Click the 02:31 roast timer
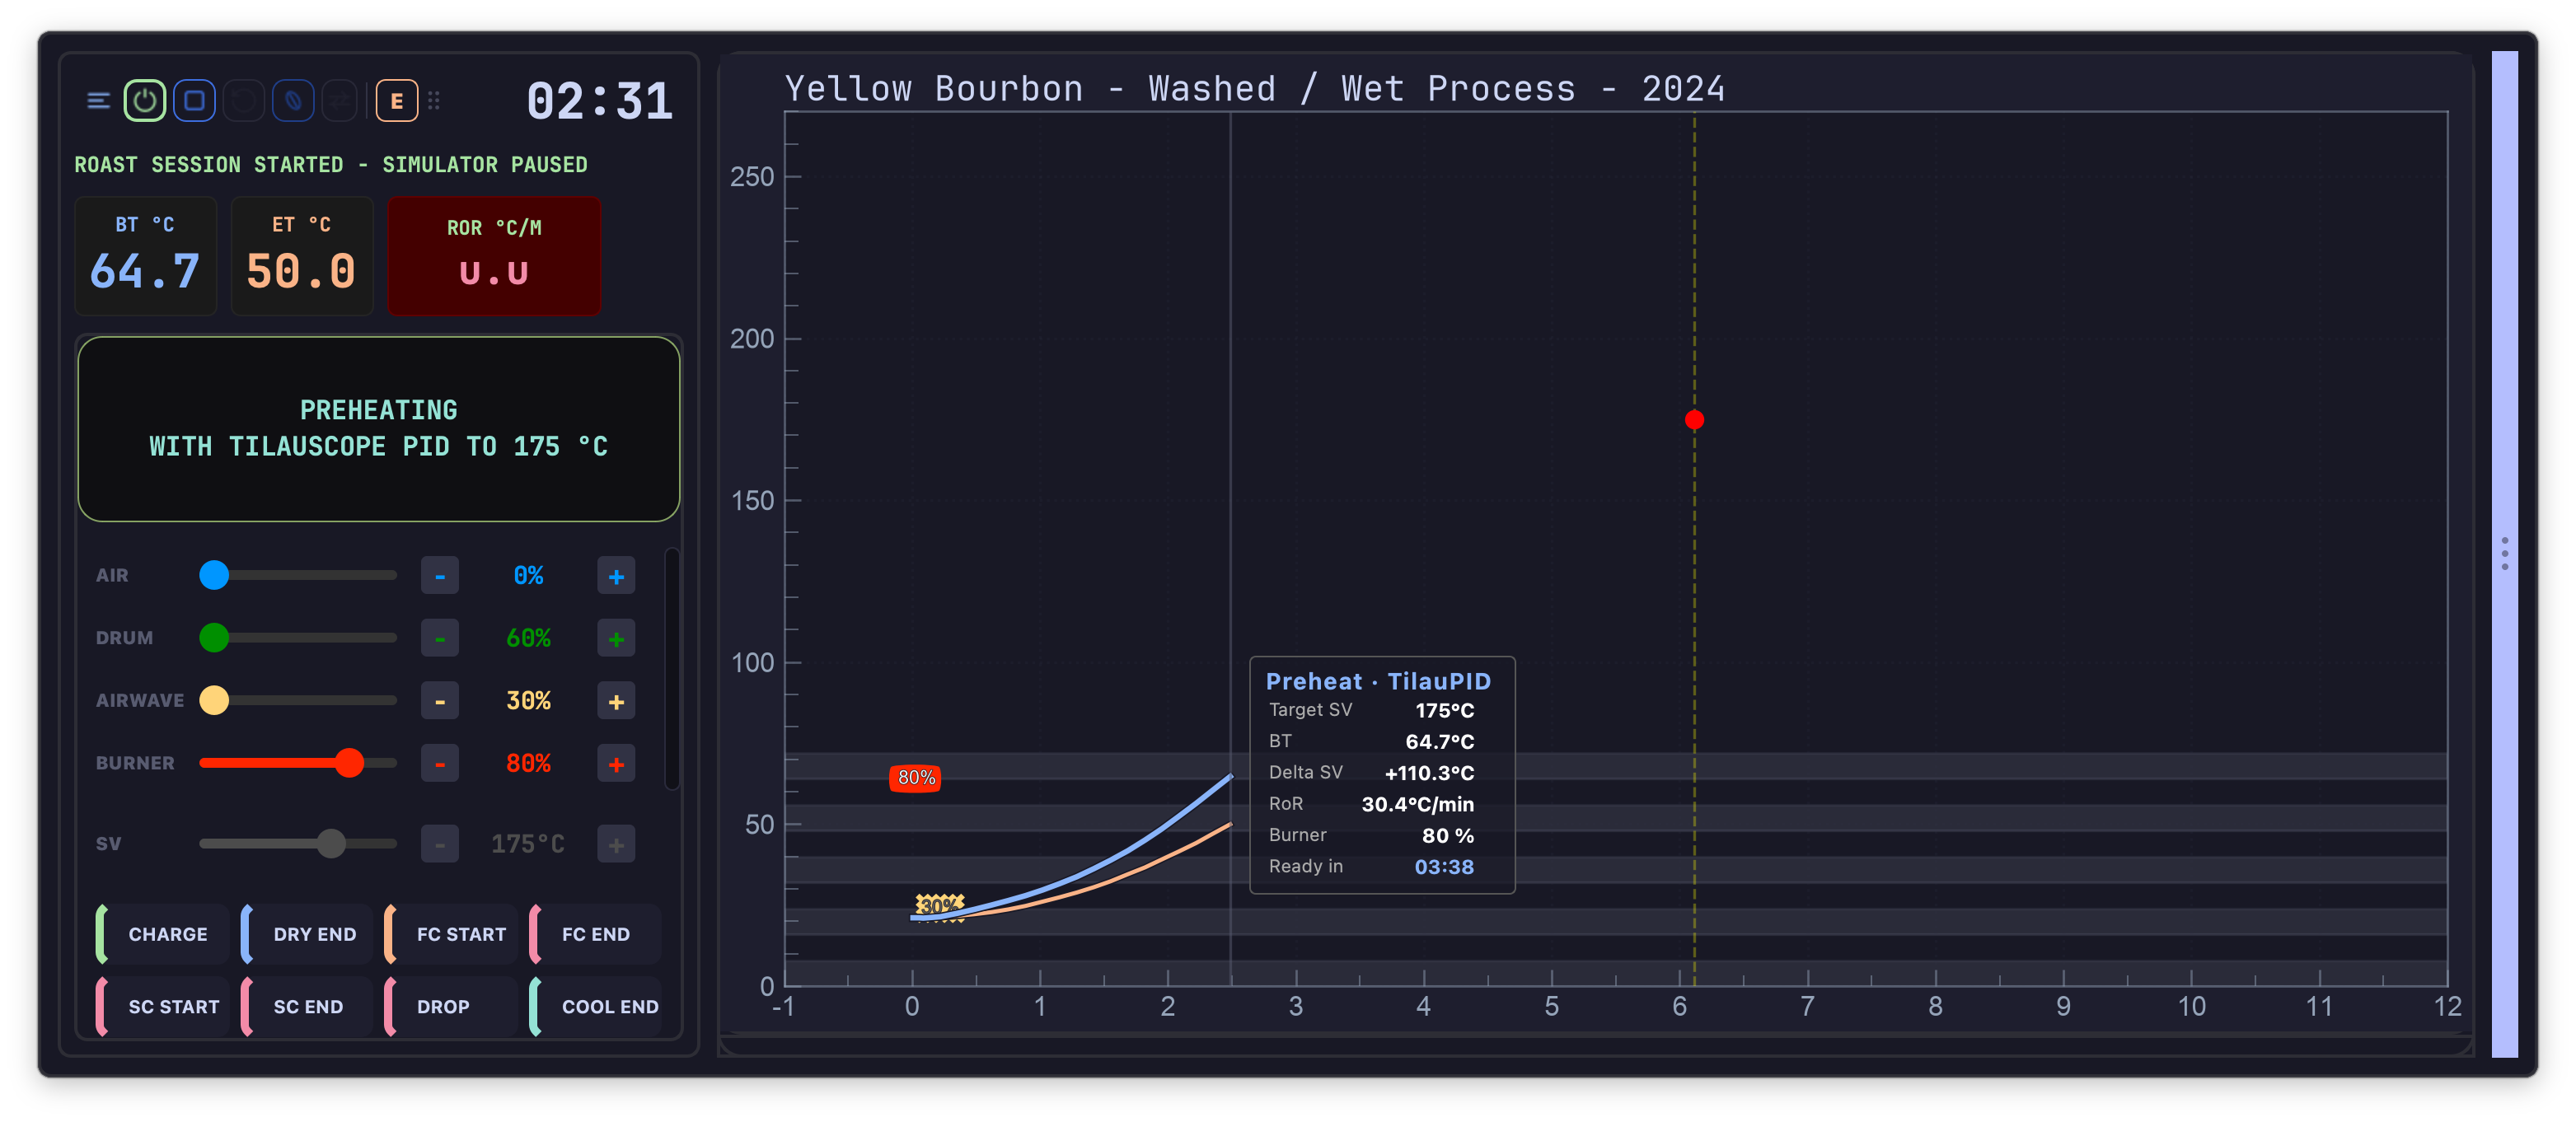Viewport: 2576px width, 1122px height. [x=600, y=101]
